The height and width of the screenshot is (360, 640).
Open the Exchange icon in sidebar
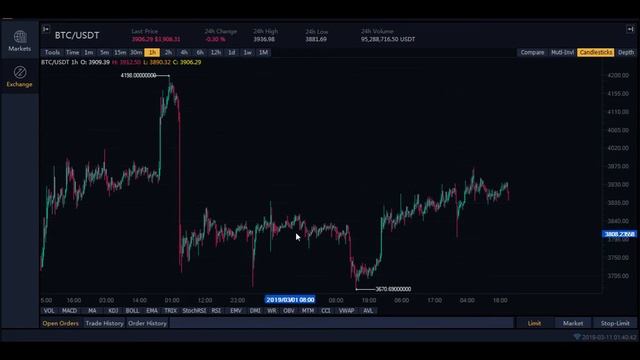(x=20, y=73)
